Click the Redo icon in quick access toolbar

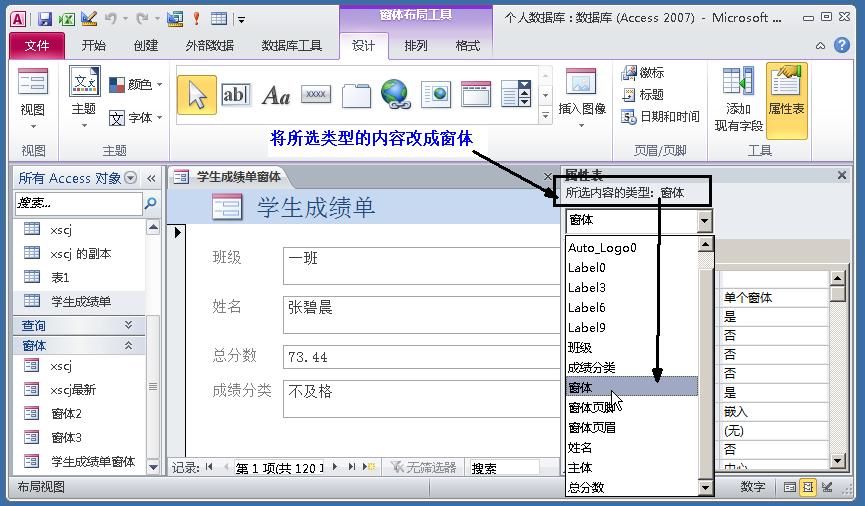point(142,19)
